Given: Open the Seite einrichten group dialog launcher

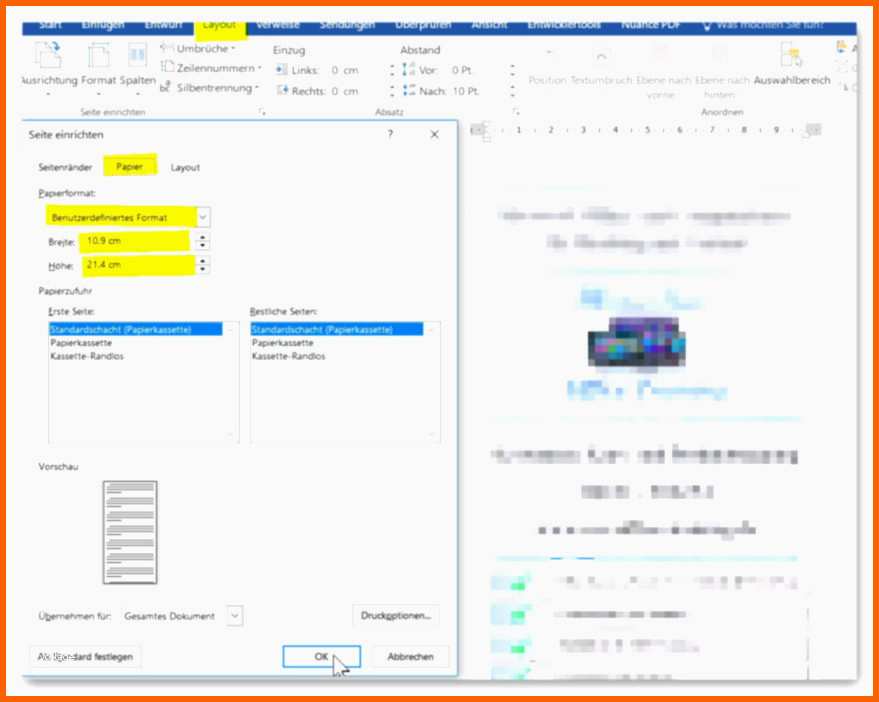Looking at the screenshot, I should 262,112.
